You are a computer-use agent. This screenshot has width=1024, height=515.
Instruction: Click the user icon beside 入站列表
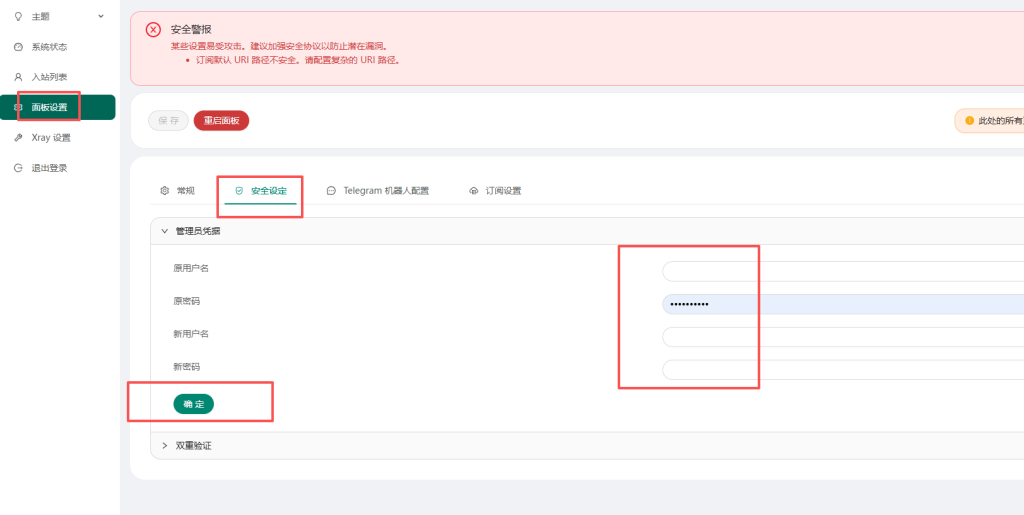(18, 77)
